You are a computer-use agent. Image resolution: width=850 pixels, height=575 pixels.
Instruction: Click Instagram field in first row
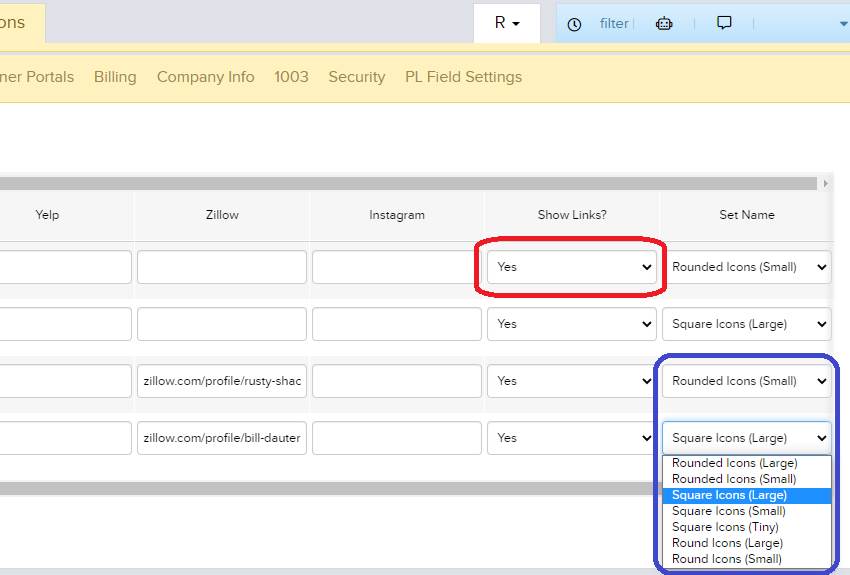pyautogui.click(x=397, y=267)
